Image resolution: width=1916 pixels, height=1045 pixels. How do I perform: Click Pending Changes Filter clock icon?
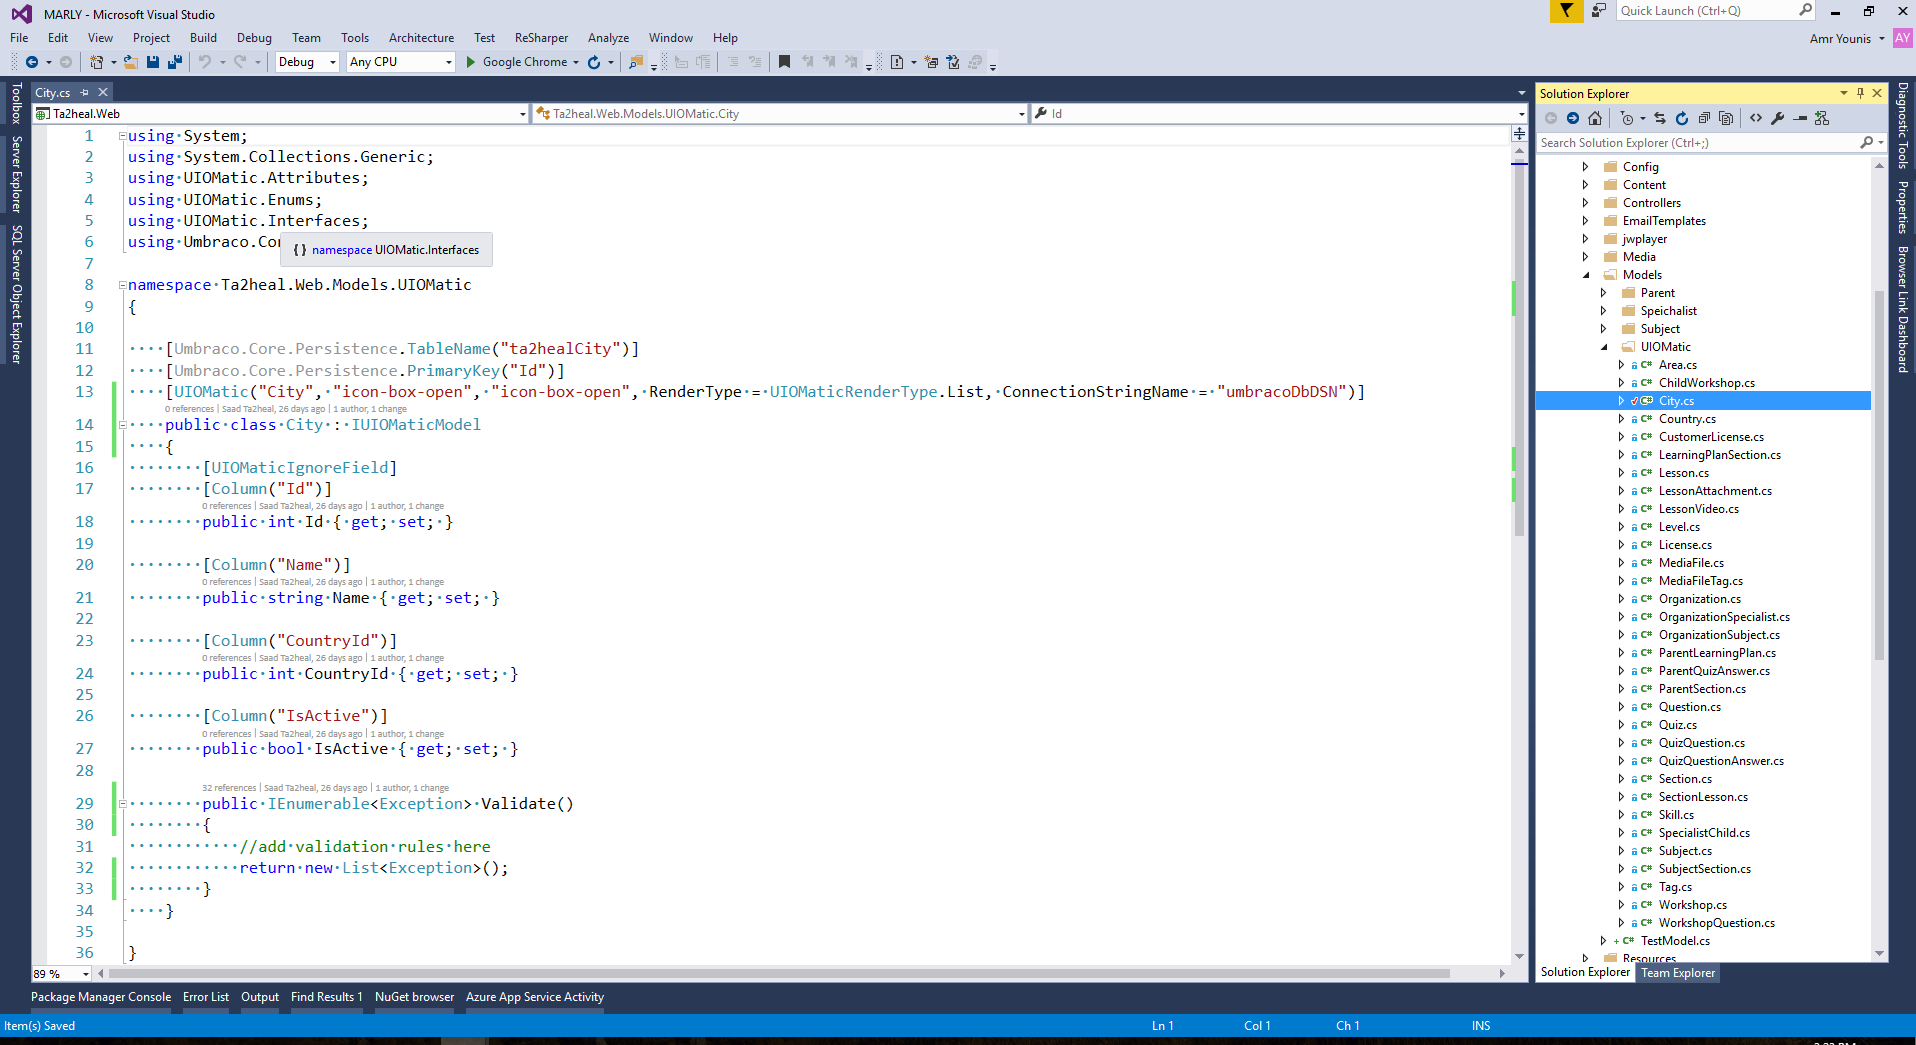click(1627, 118)
